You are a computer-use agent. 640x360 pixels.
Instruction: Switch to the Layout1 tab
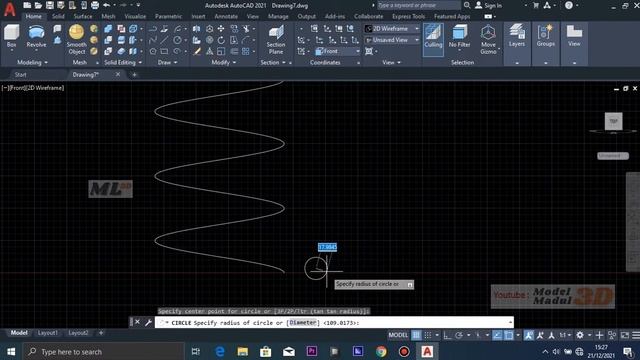48,333
